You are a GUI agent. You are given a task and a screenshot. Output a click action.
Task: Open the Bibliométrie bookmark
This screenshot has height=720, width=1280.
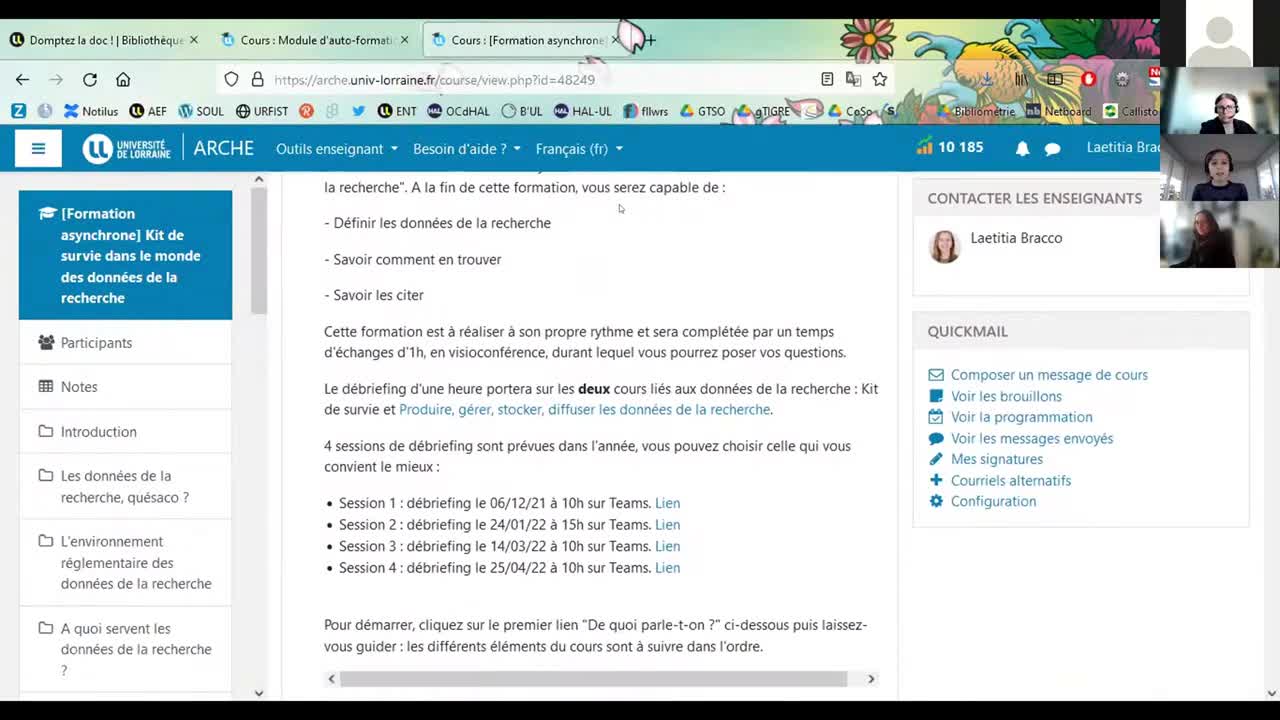[975, 111]
